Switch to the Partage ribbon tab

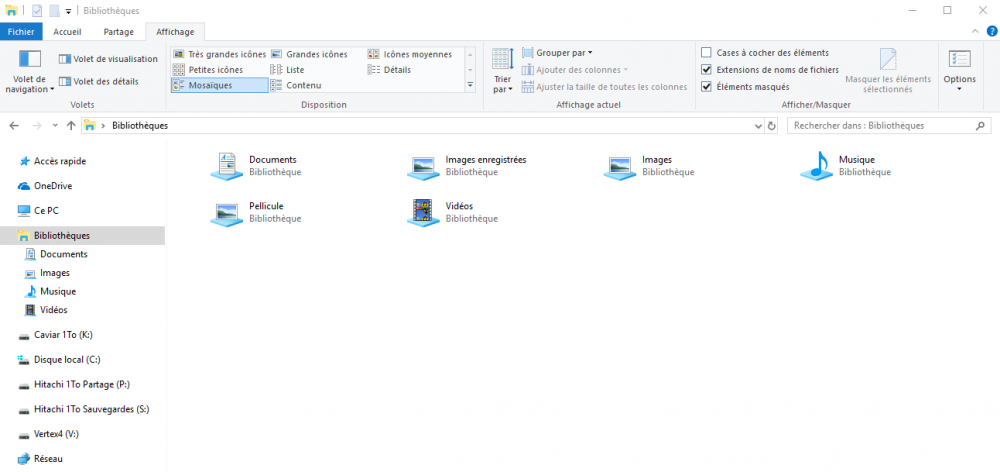(x=119, y=31)
